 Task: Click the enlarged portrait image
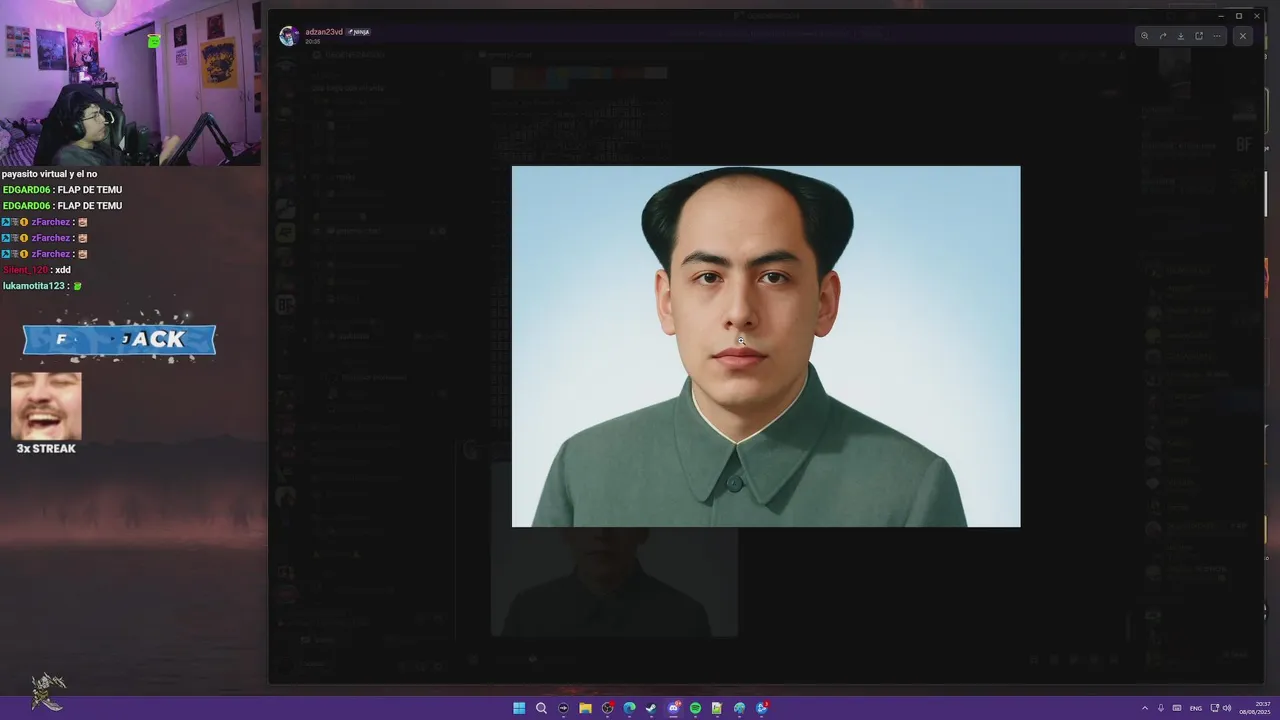tap(766, 346)
